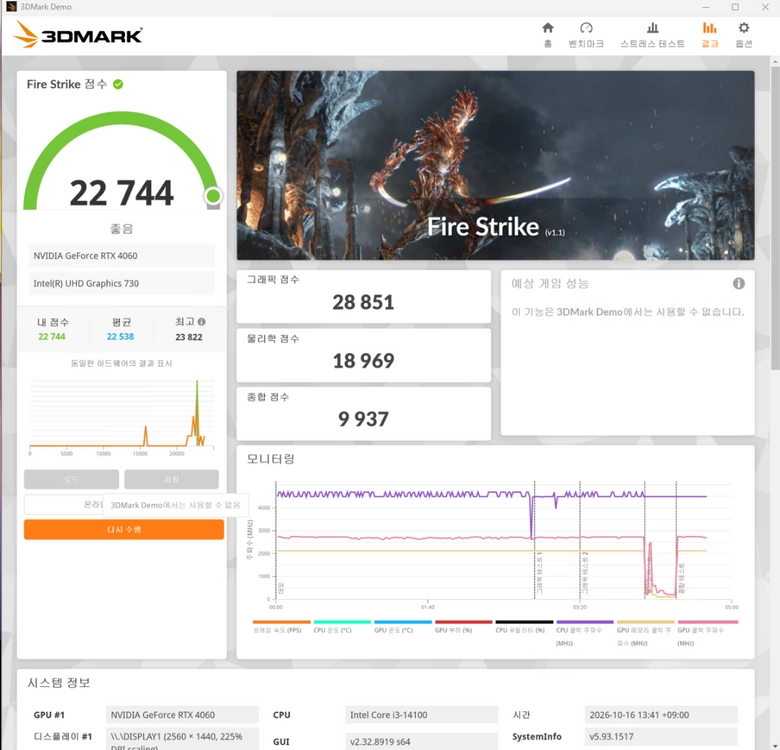Click the main score 22 744
The image size is (780, 750).
(x=121, y=193)
